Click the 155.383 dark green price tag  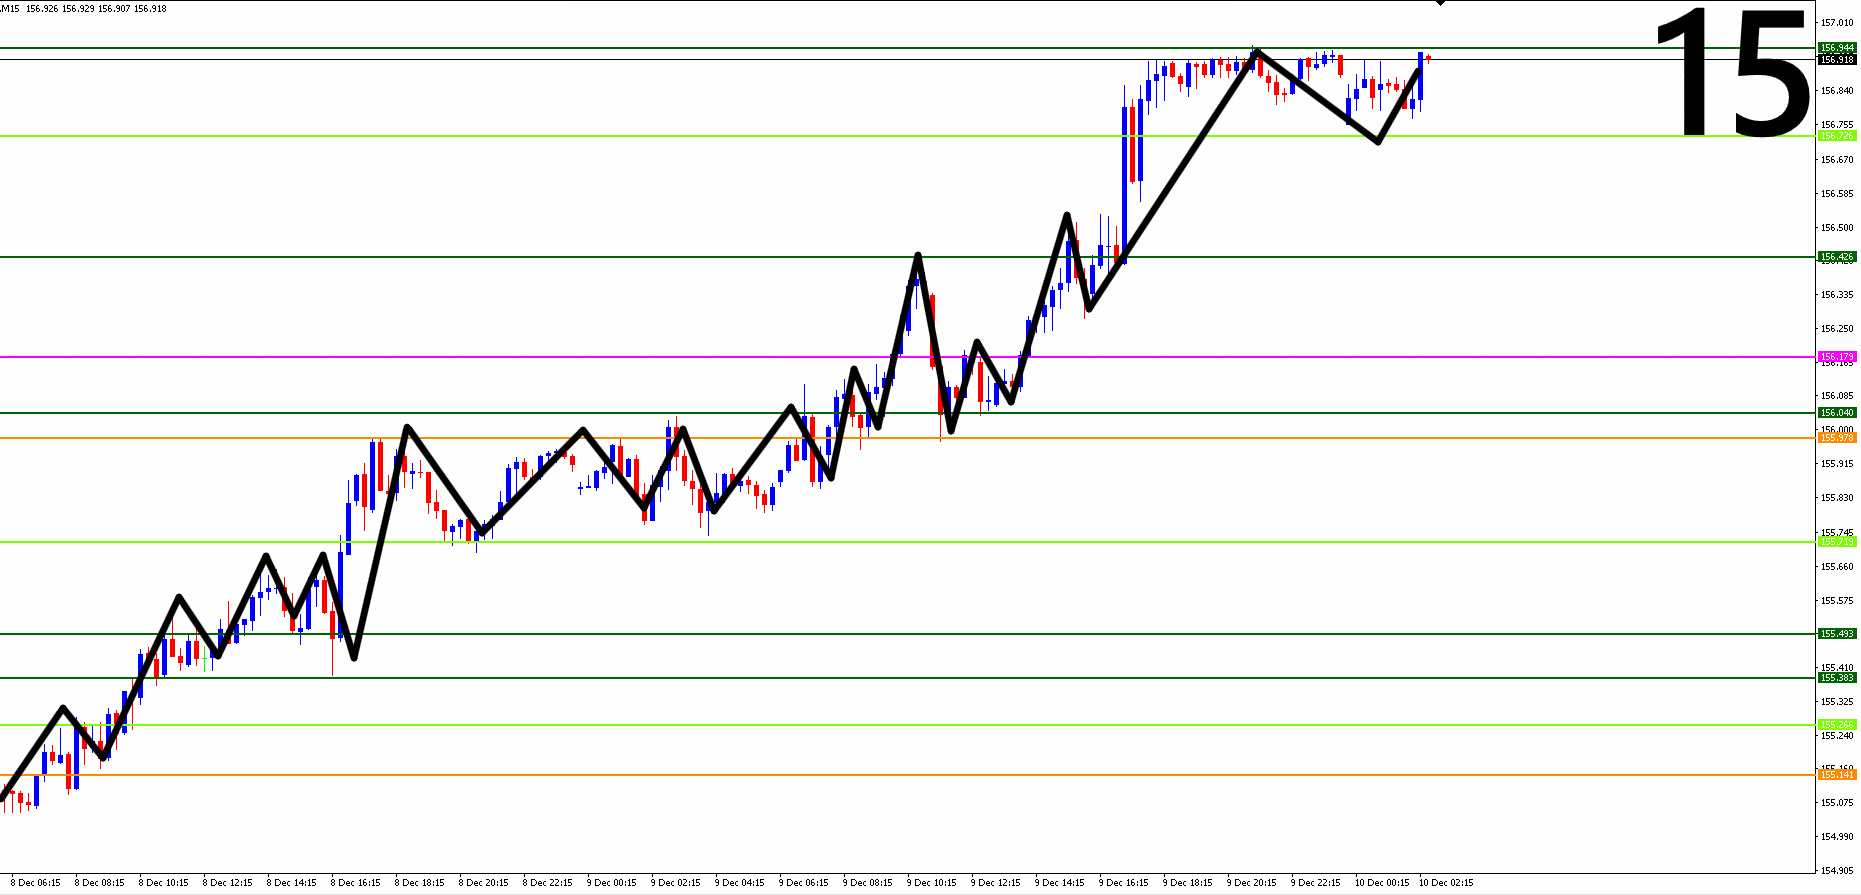tap(1837, 678)
